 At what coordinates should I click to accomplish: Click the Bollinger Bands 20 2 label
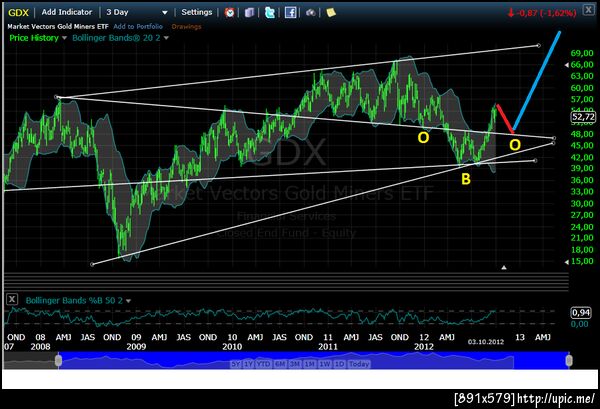pos(116,38)
